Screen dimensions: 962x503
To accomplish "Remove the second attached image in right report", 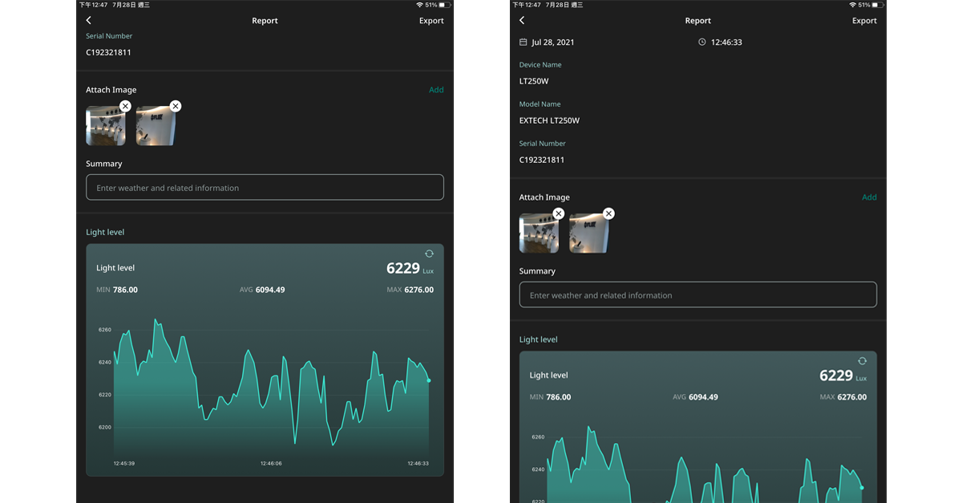I will point(608,213).
